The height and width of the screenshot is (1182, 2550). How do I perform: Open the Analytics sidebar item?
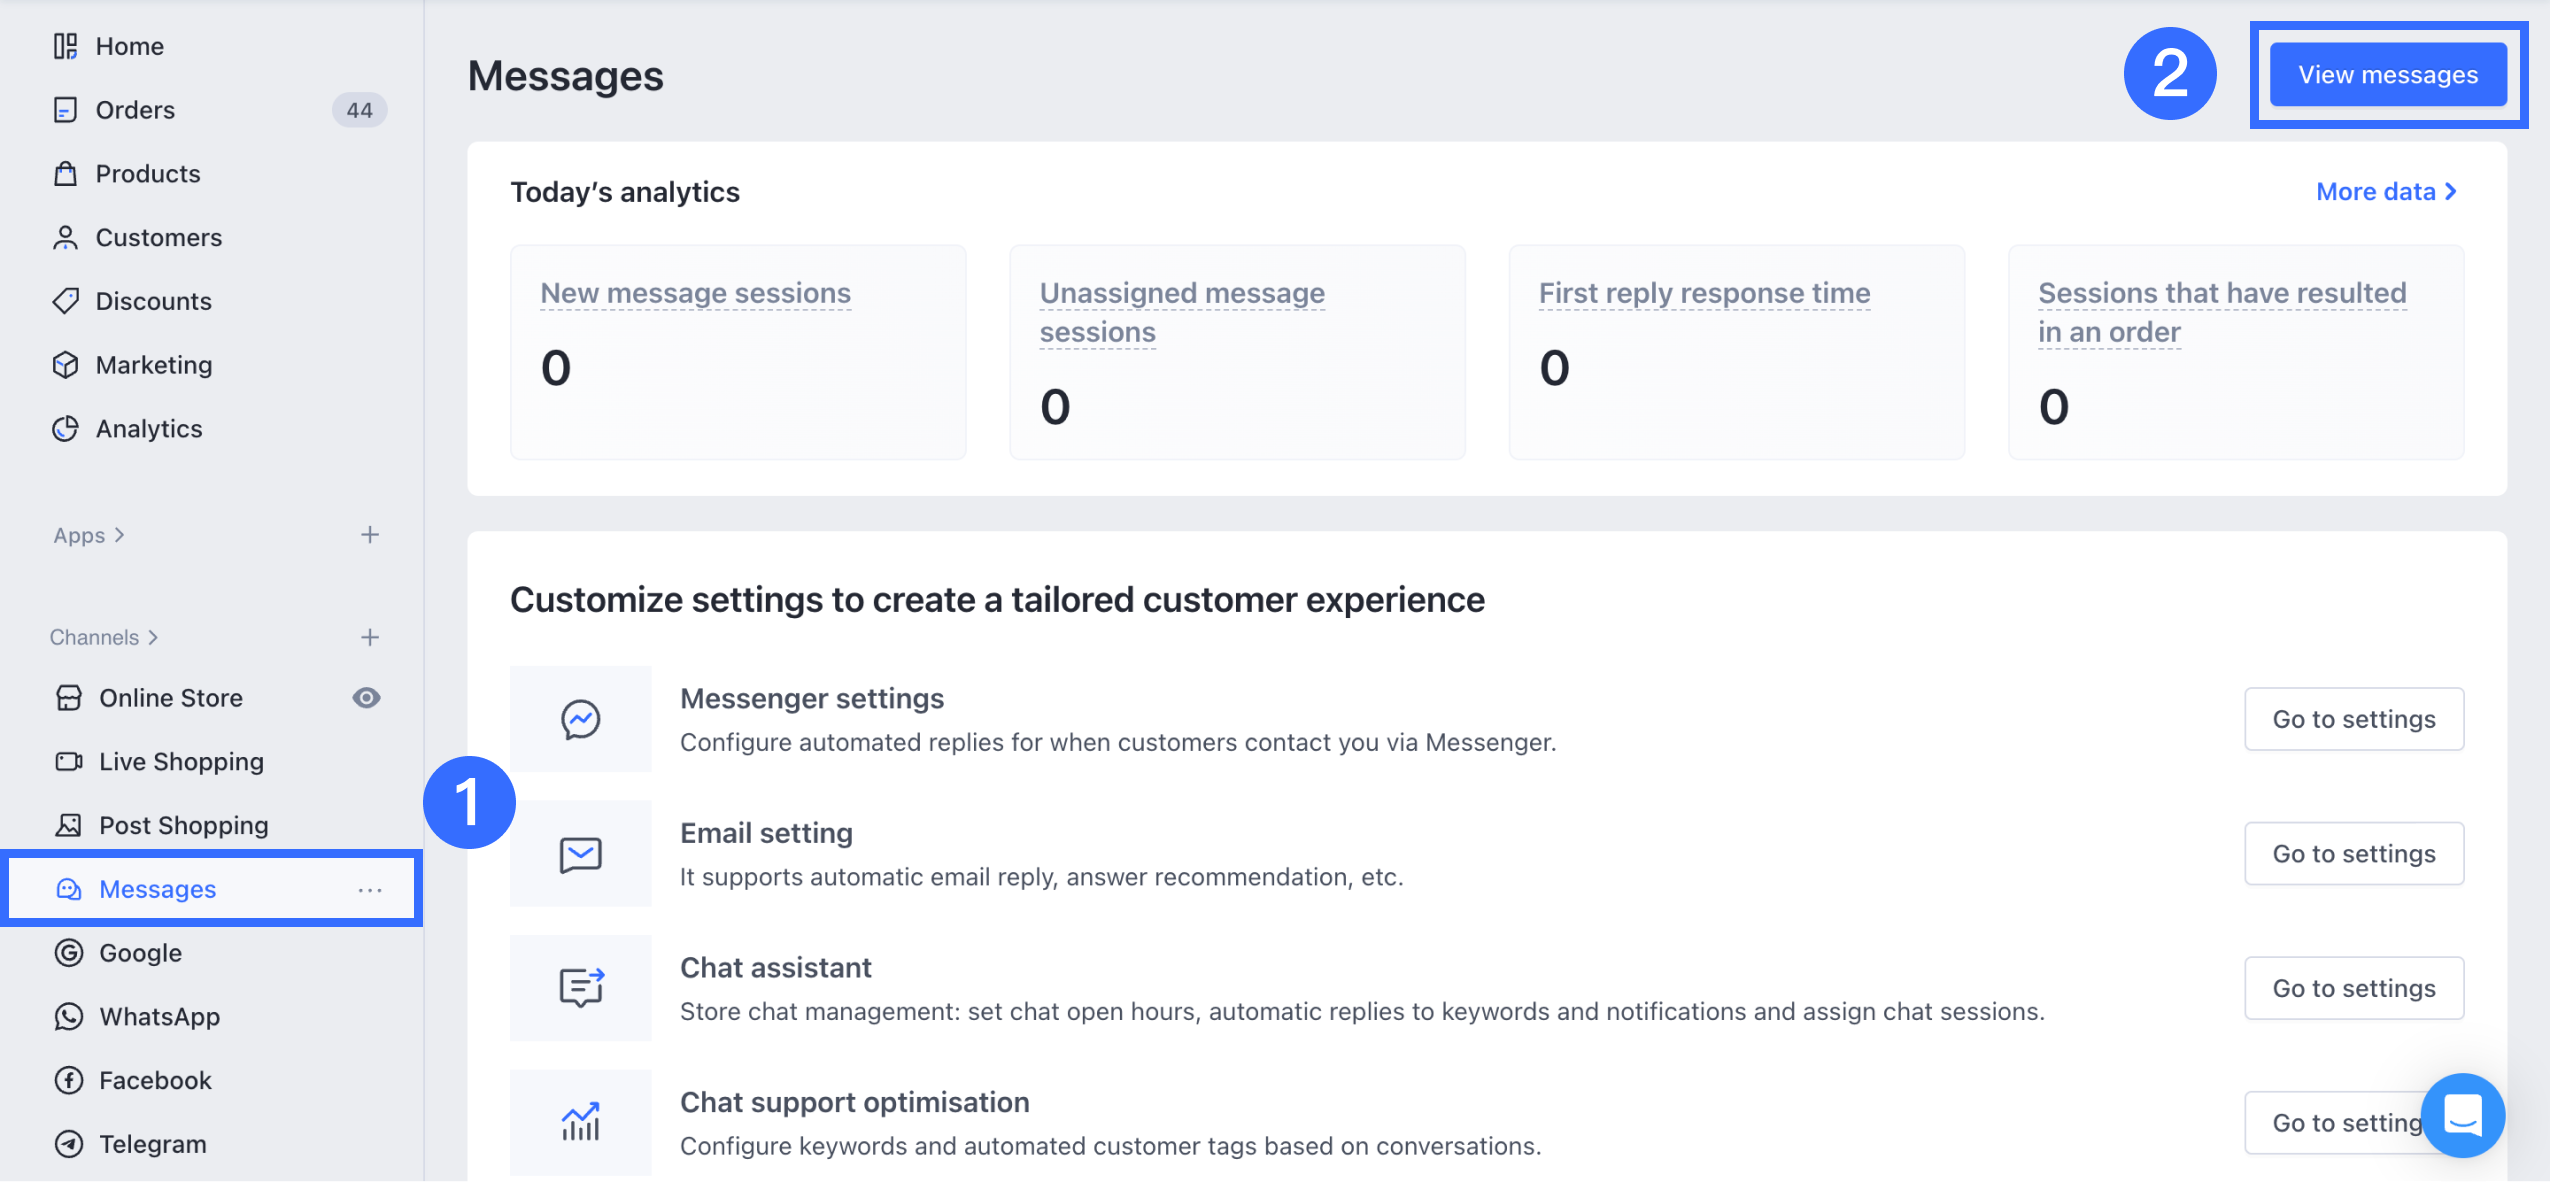point(148,428)
